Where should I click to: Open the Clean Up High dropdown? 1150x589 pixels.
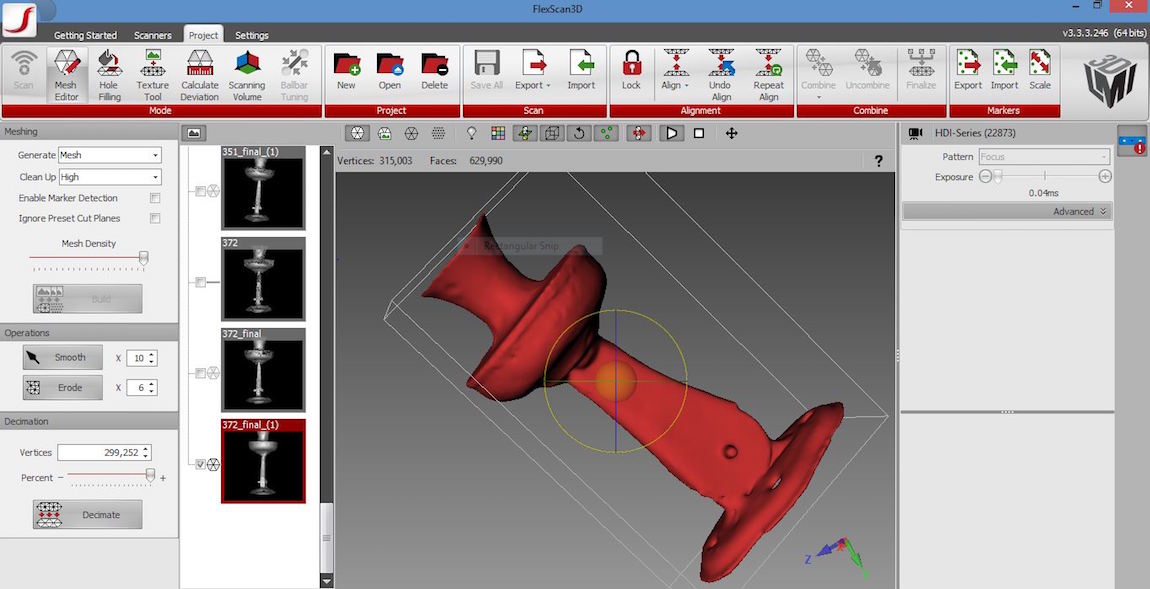pos(109,177)
